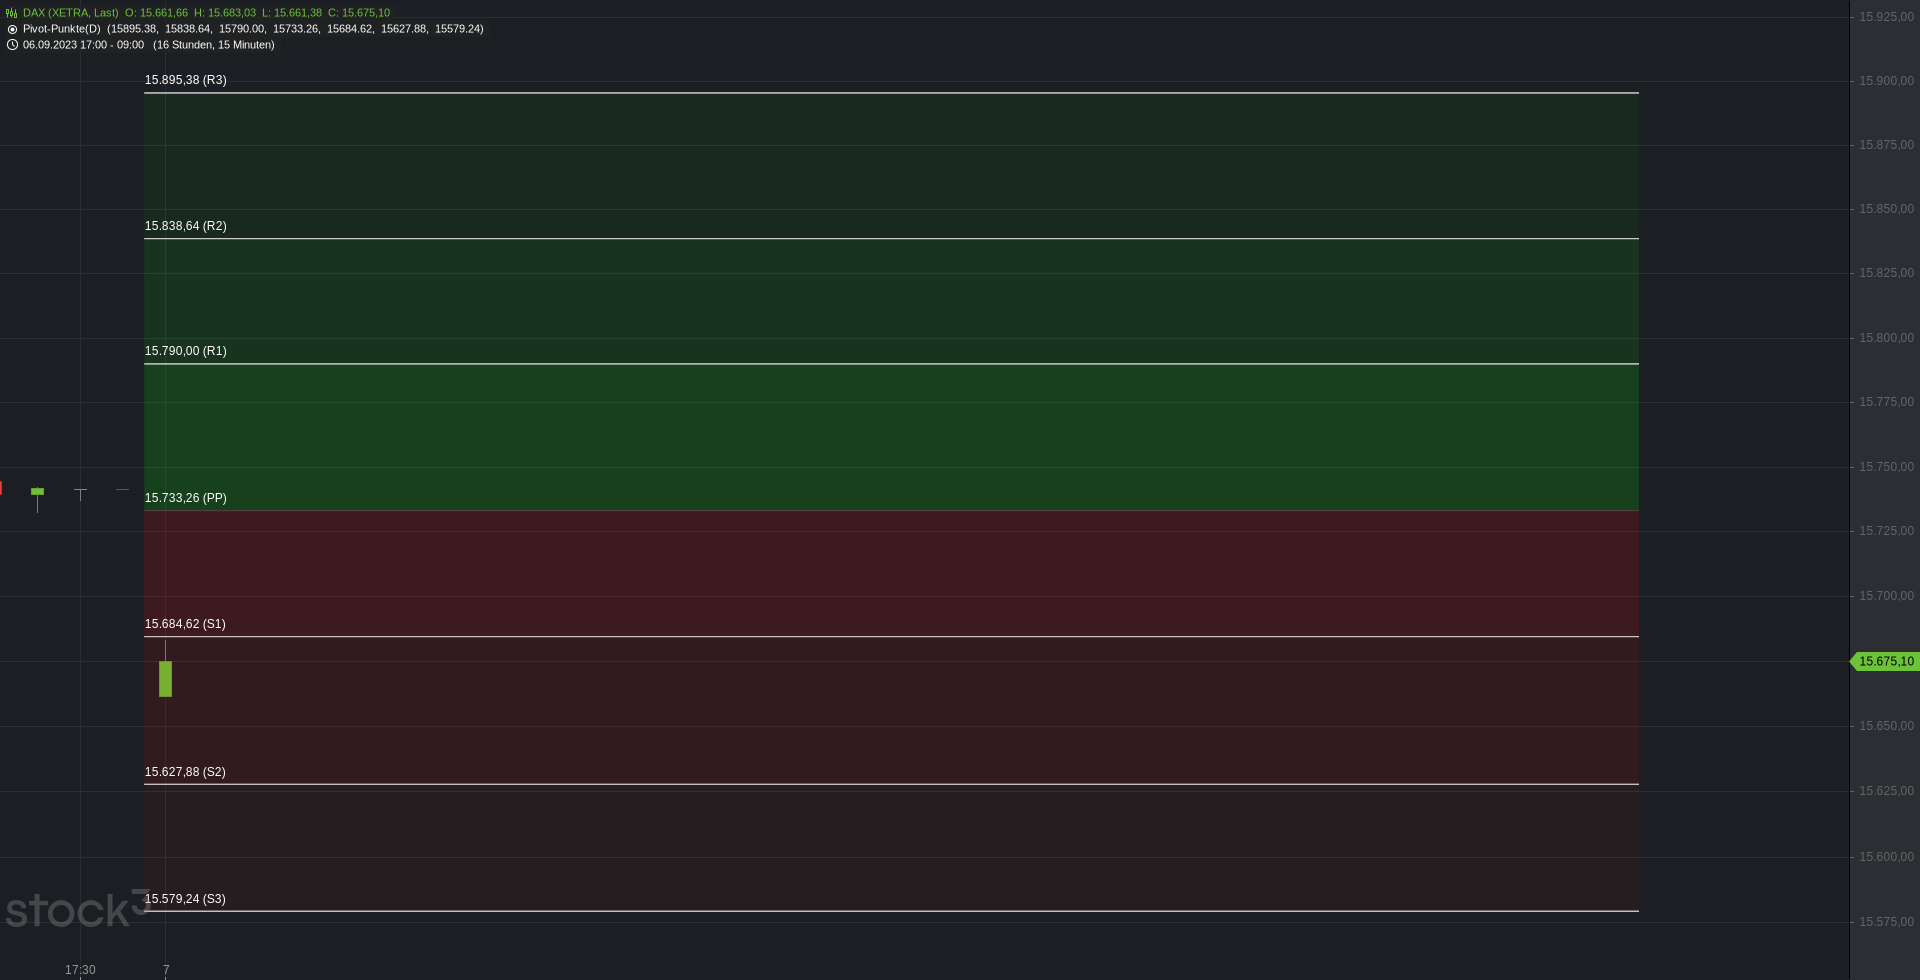Select the 15.627,88 (S2) support label
The image size is (1920, 980).
click(x=185, y=772)
